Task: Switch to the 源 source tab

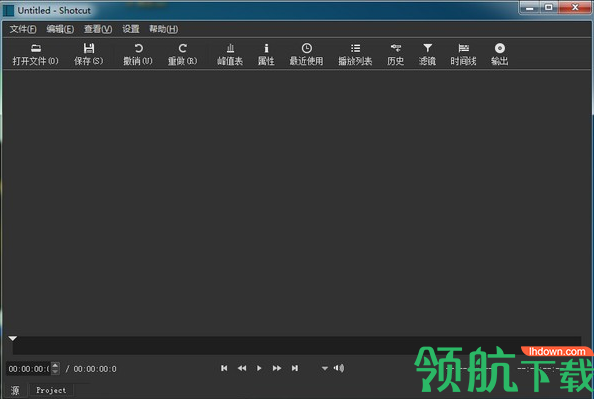Action: (15, 390)
